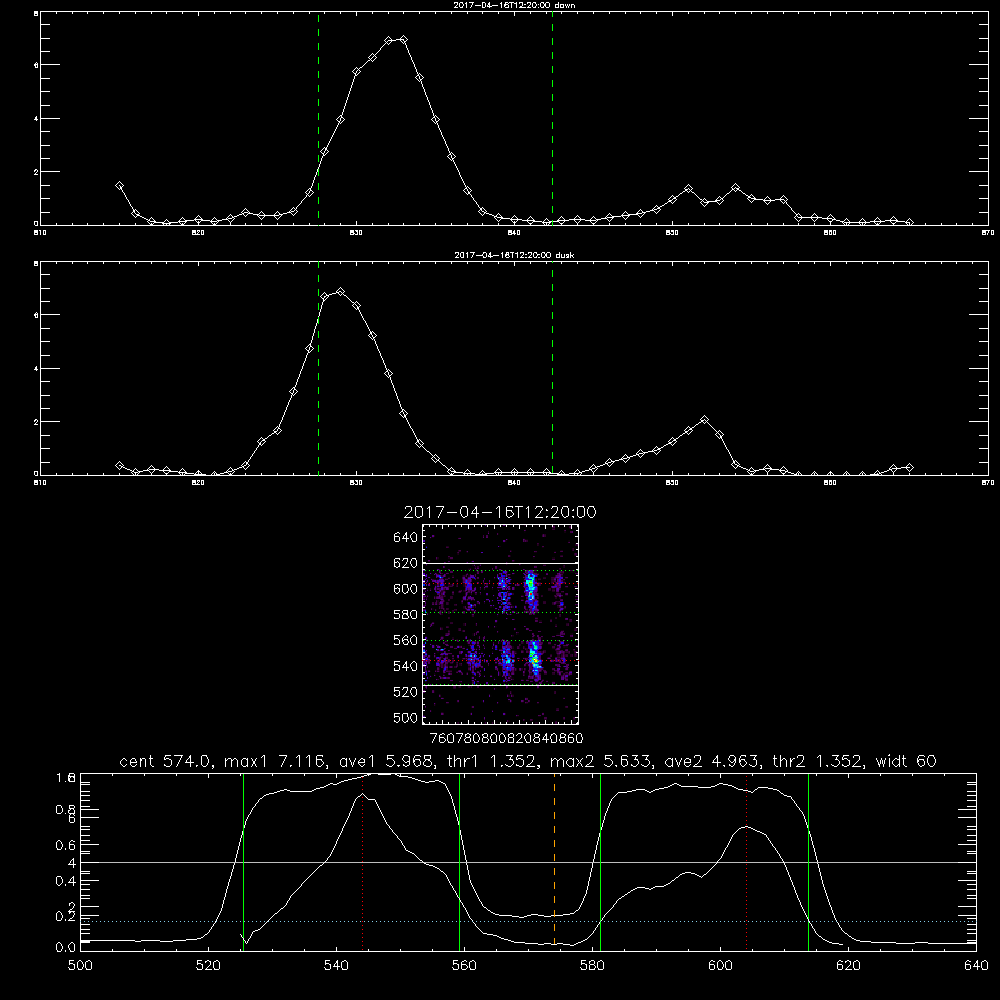
Task: Click bottom plot x-axis label '500'
Action: tap(80, 966)
